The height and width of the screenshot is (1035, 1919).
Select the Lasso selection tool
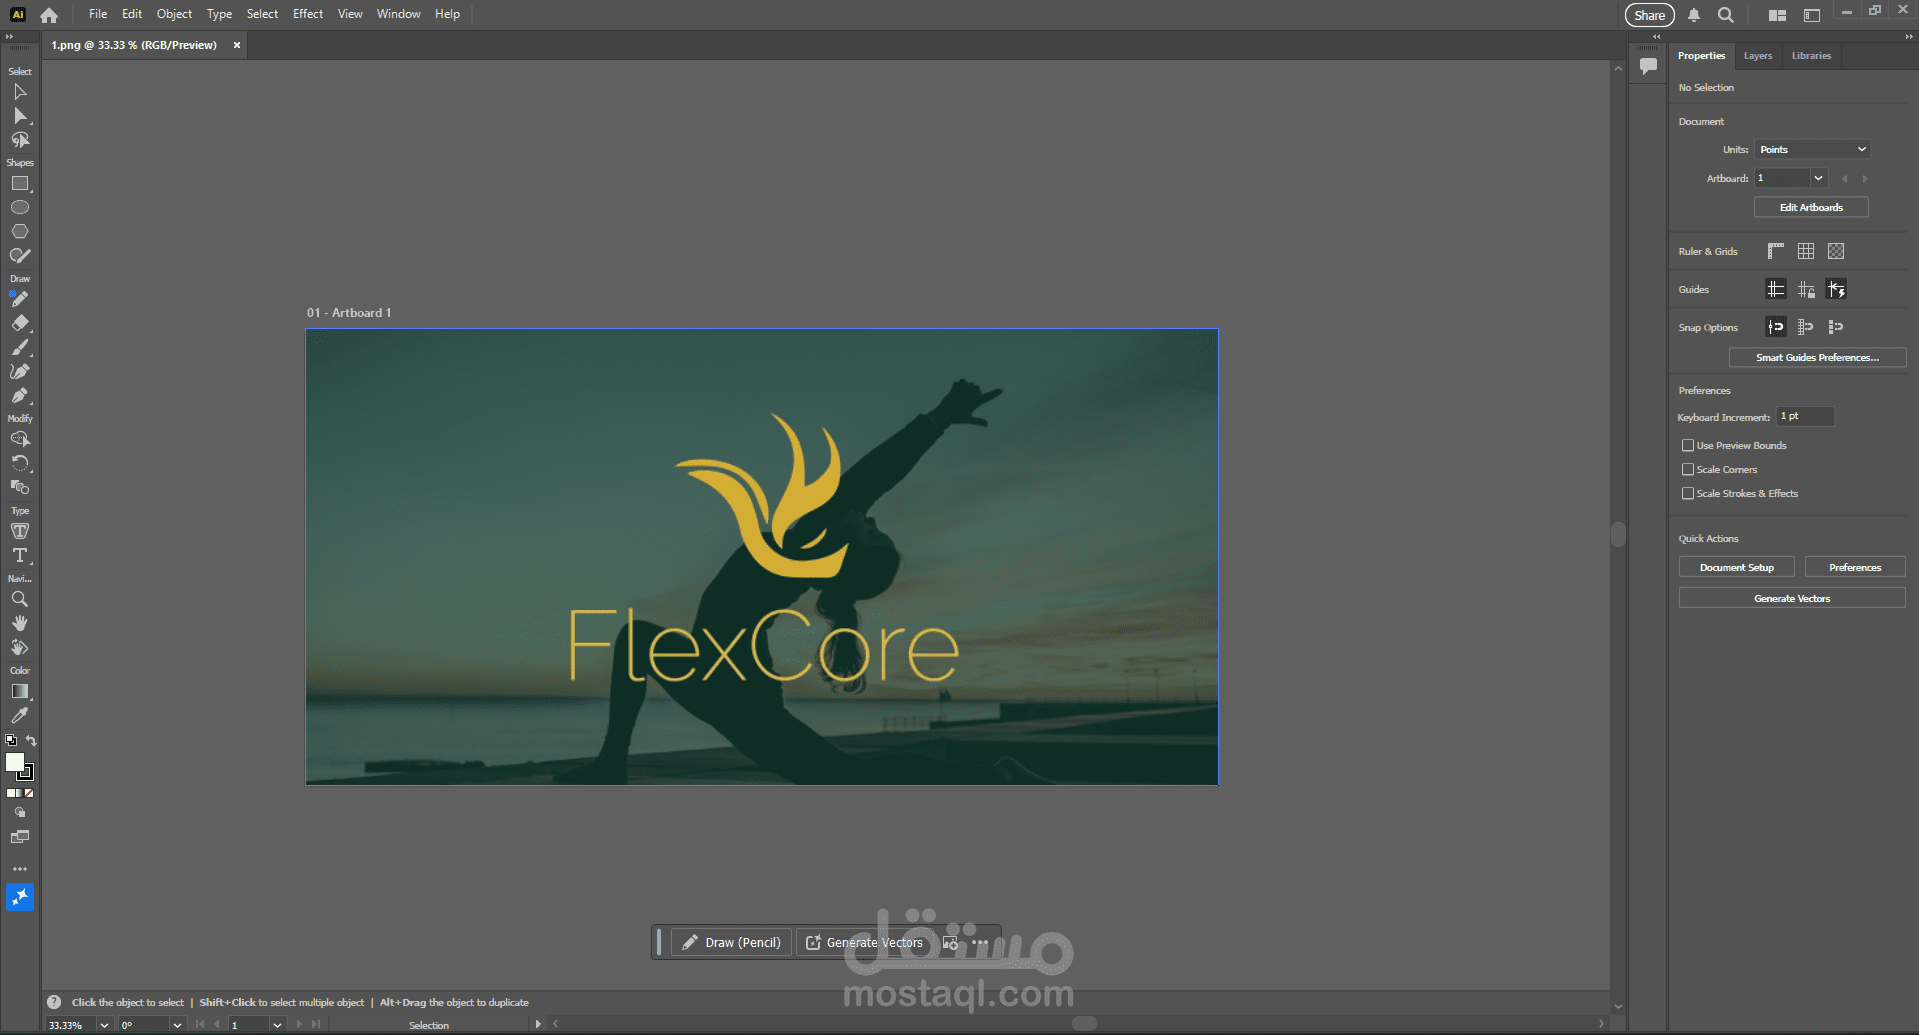[20, 140]
